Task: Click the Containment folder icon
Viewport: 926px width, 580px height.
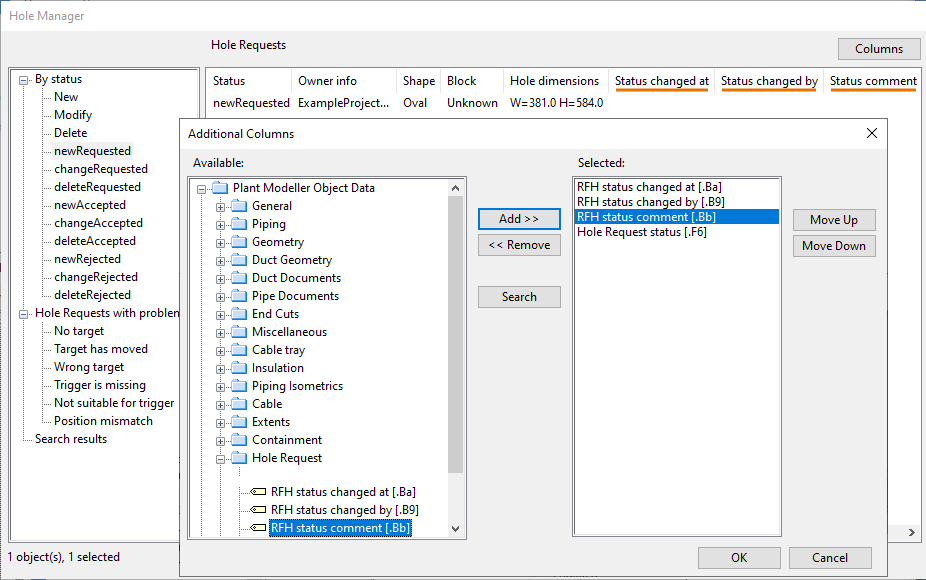Action: 238,440
